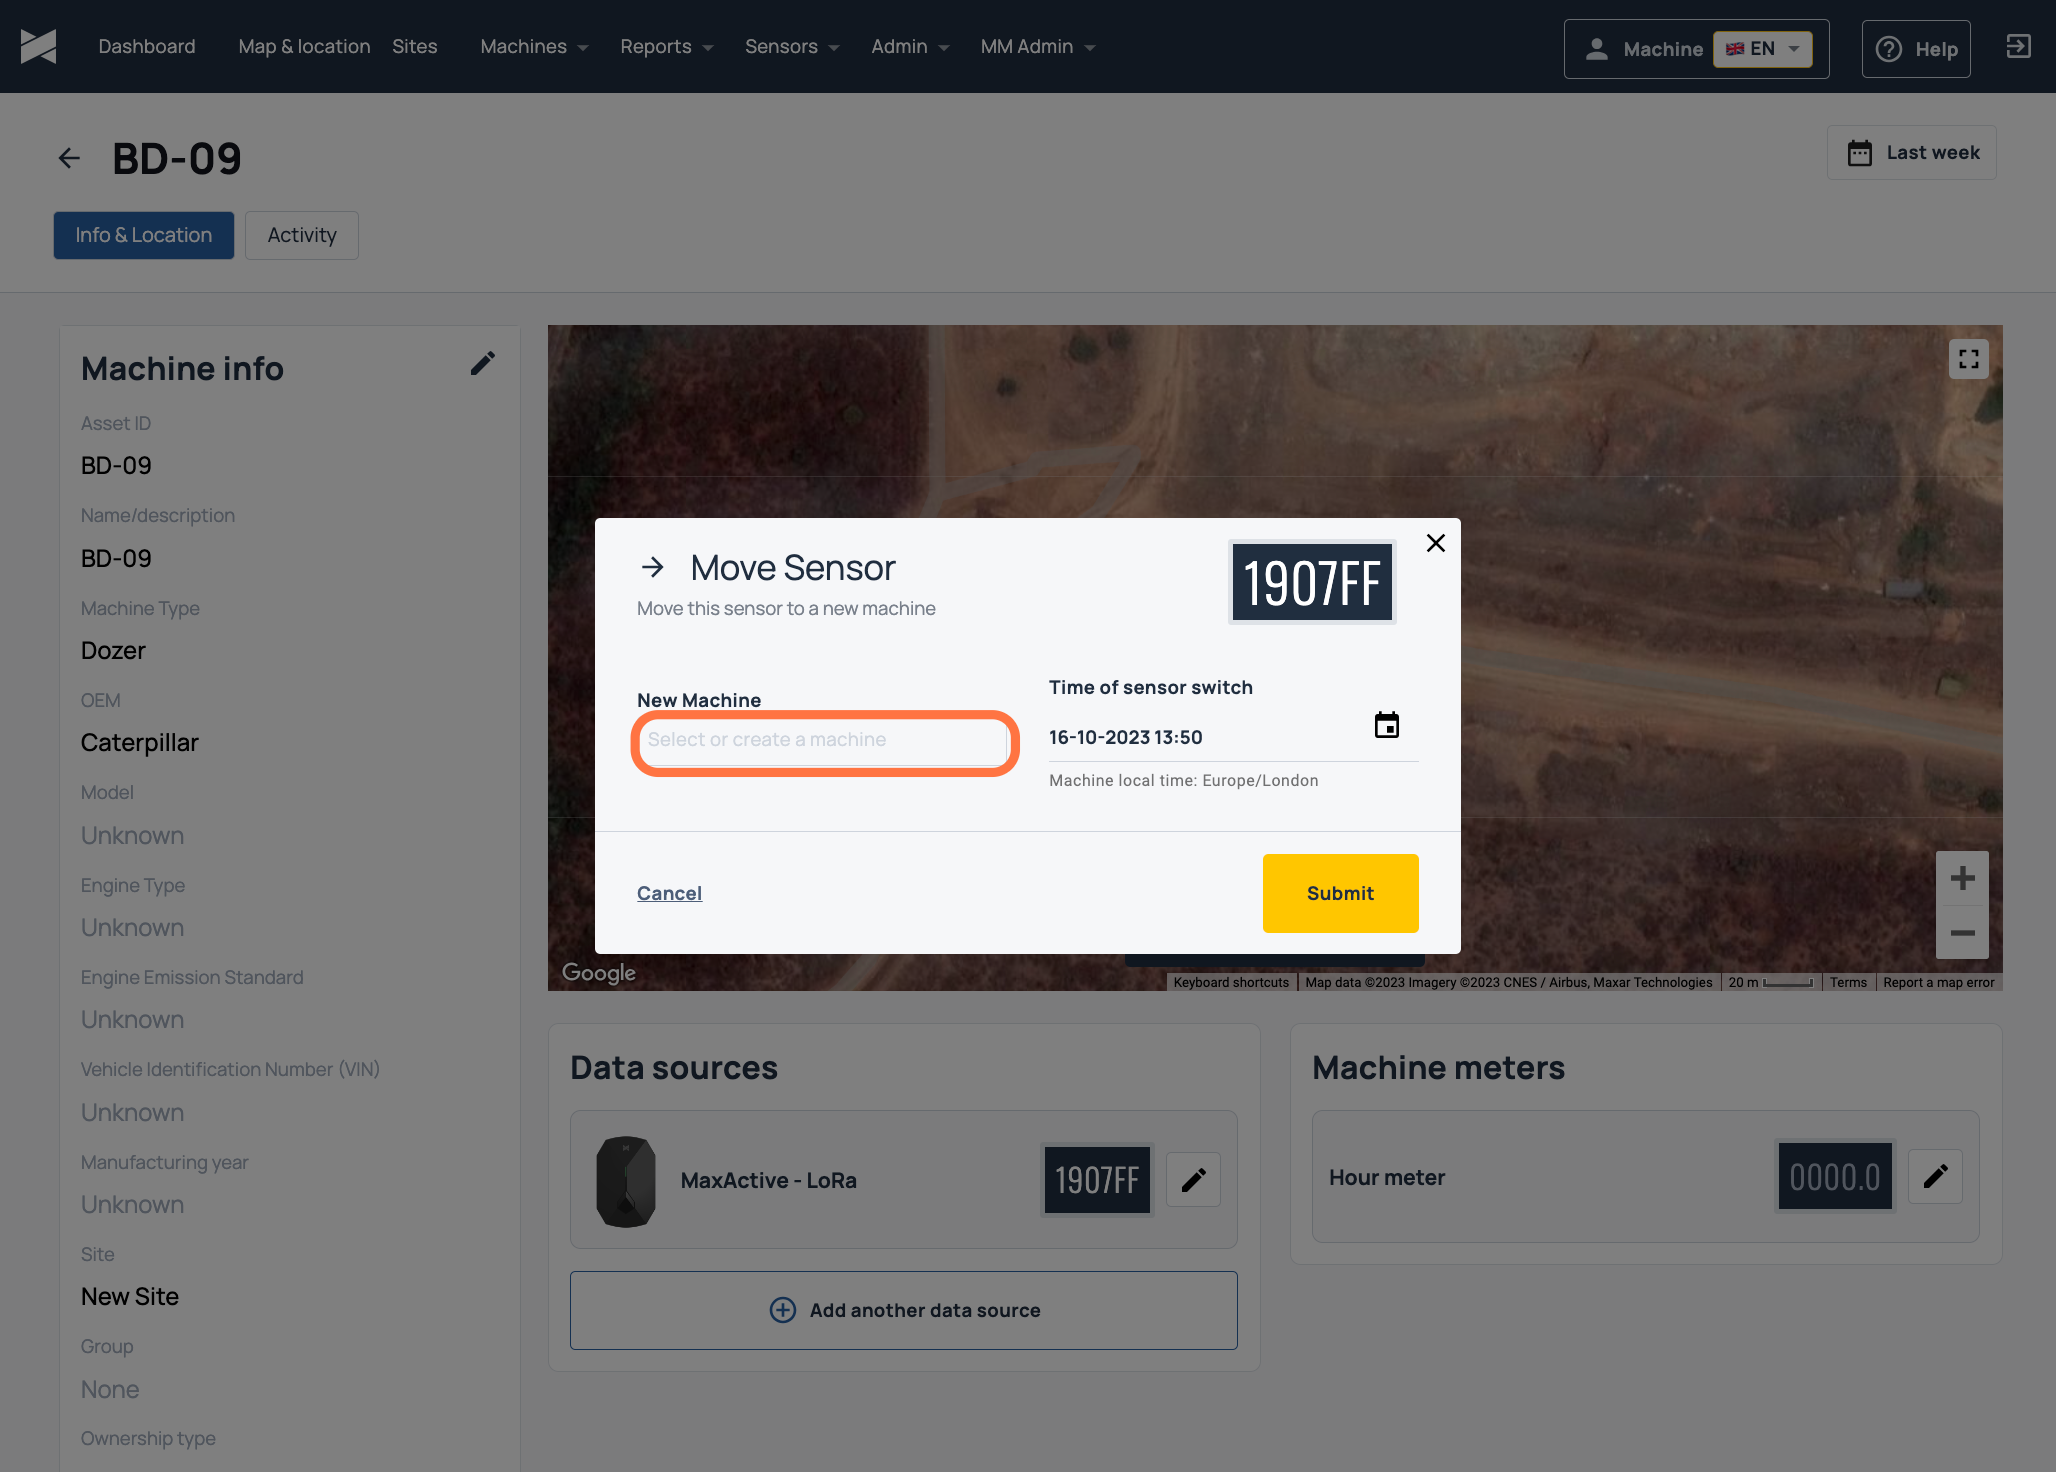Open the EN language dropdown

click(1763, 49)
